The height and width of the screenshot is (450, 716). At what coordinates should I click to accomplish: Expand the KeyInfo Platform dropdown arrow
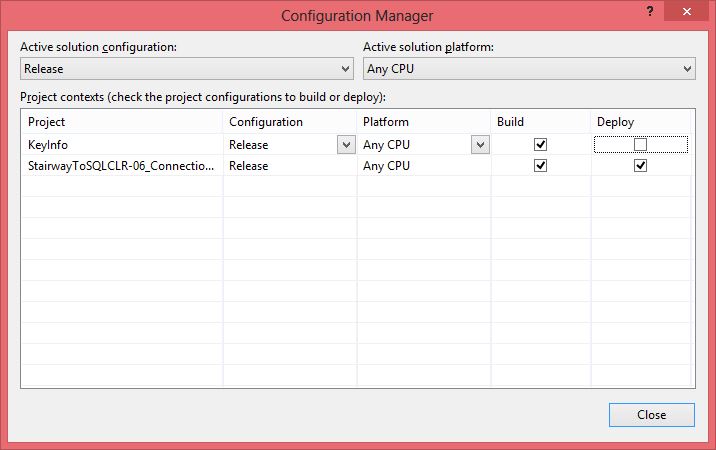(480, 145)
